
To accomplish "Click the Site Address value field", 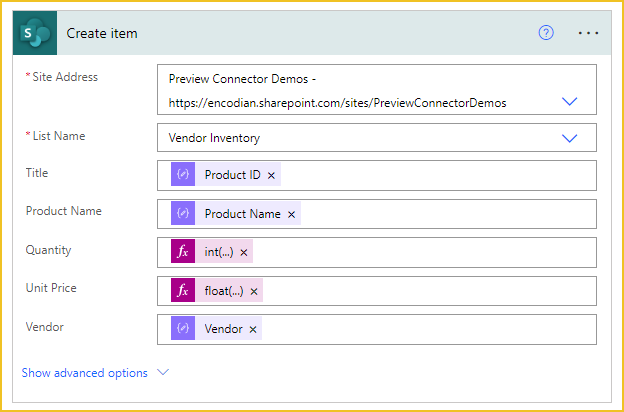I will pyautogui.click(x=377, y=90).
